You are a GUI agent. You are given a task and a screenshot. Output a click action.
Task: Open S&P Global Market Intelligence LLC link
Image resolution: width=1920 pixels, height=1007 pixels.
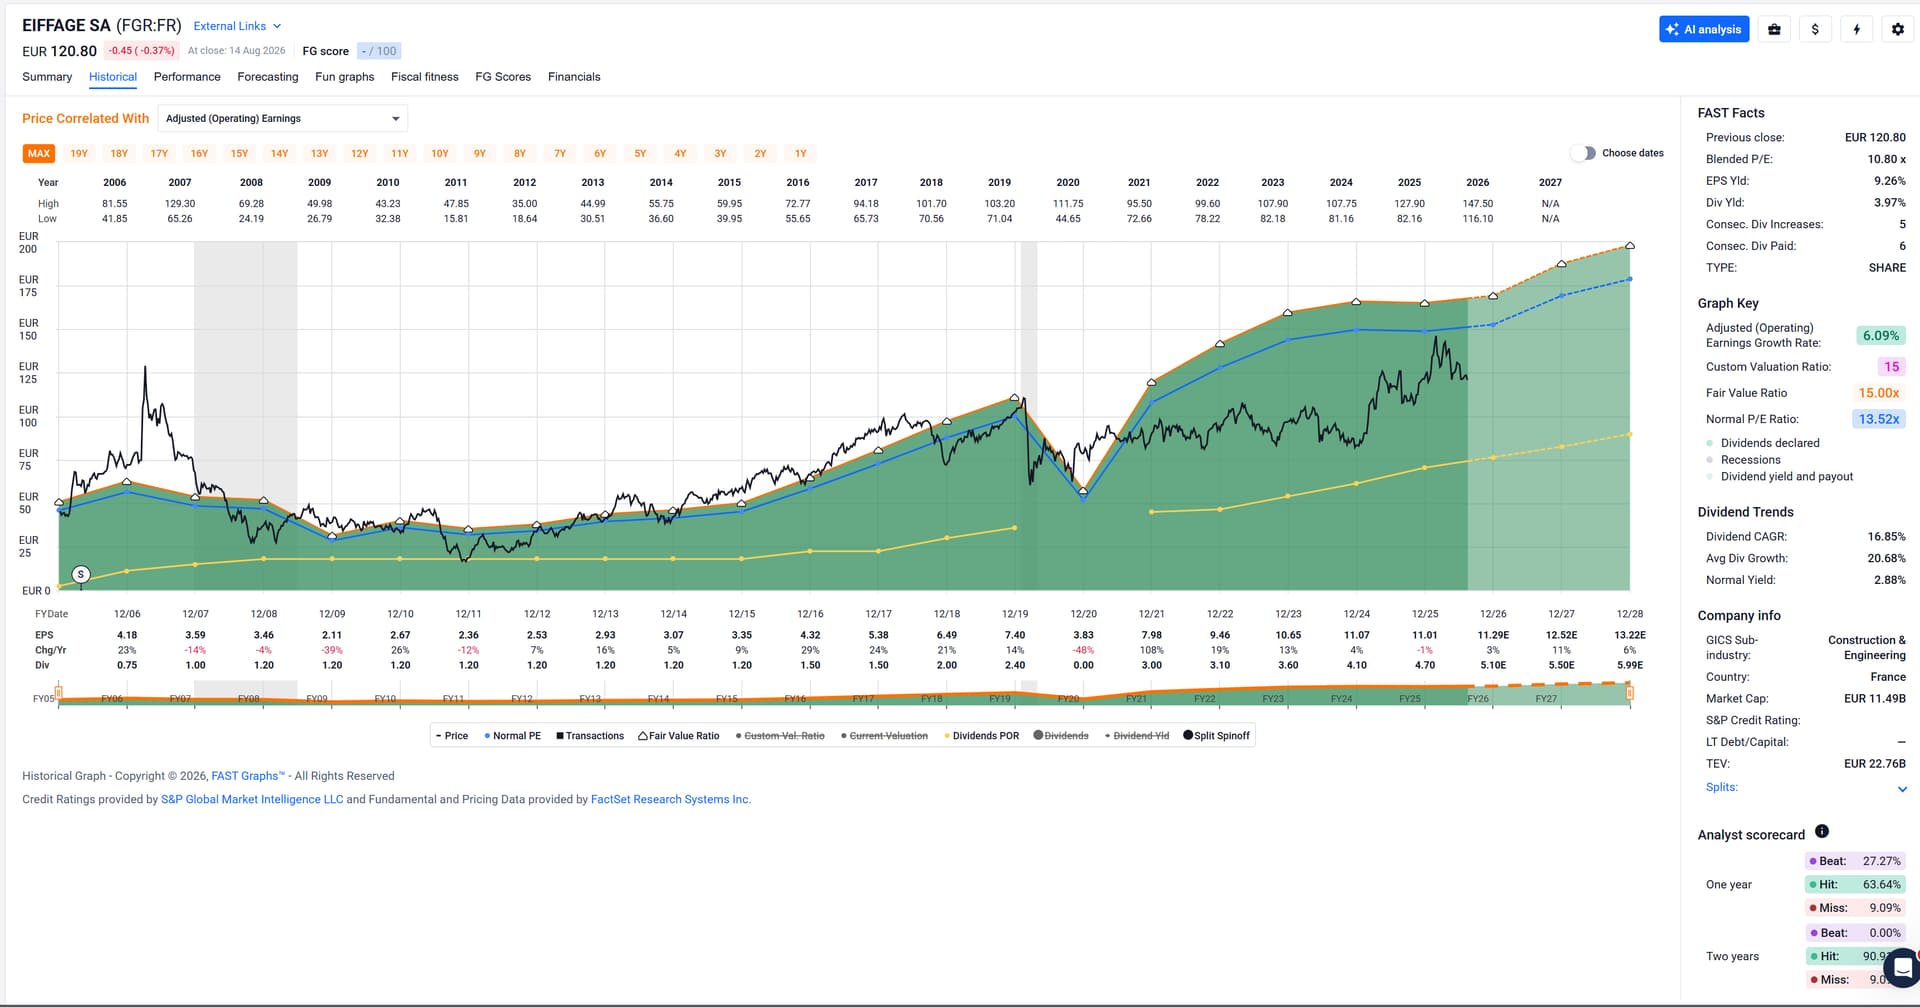252,800
